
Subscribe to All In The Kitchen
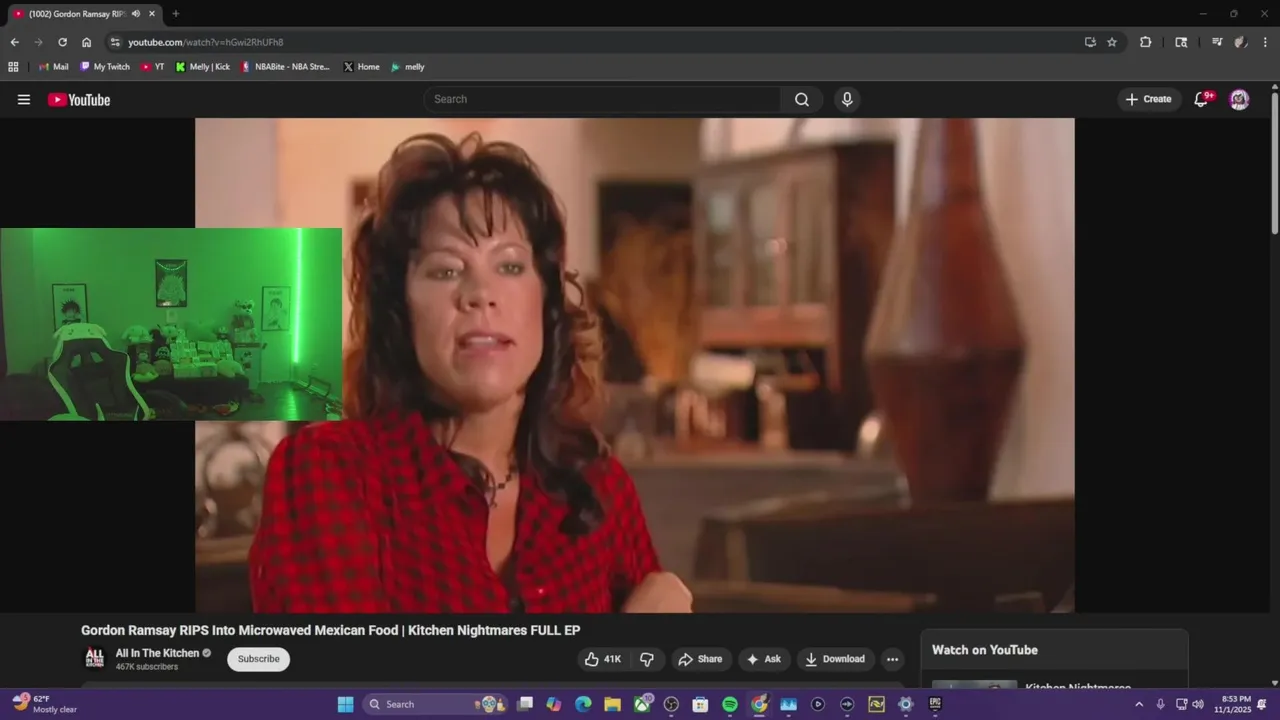click(x=258, y=659)
